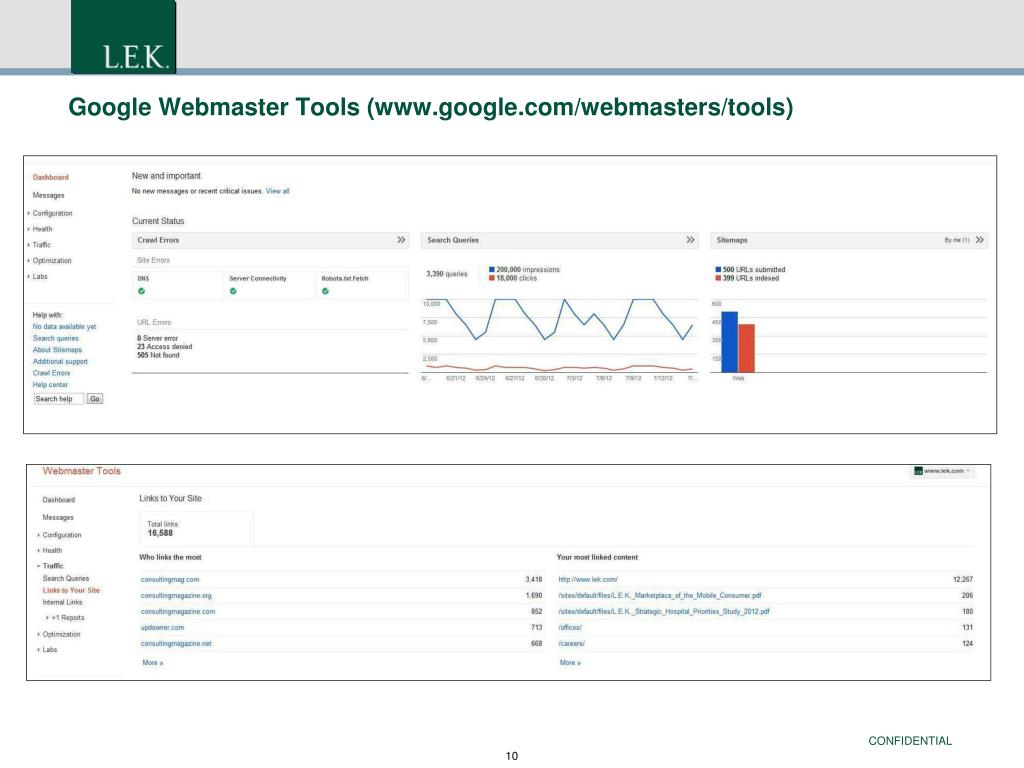The width and height of the screenshot is (1024, 768).
Task: Click View all messages link
Action: click(x=278, y=191)
